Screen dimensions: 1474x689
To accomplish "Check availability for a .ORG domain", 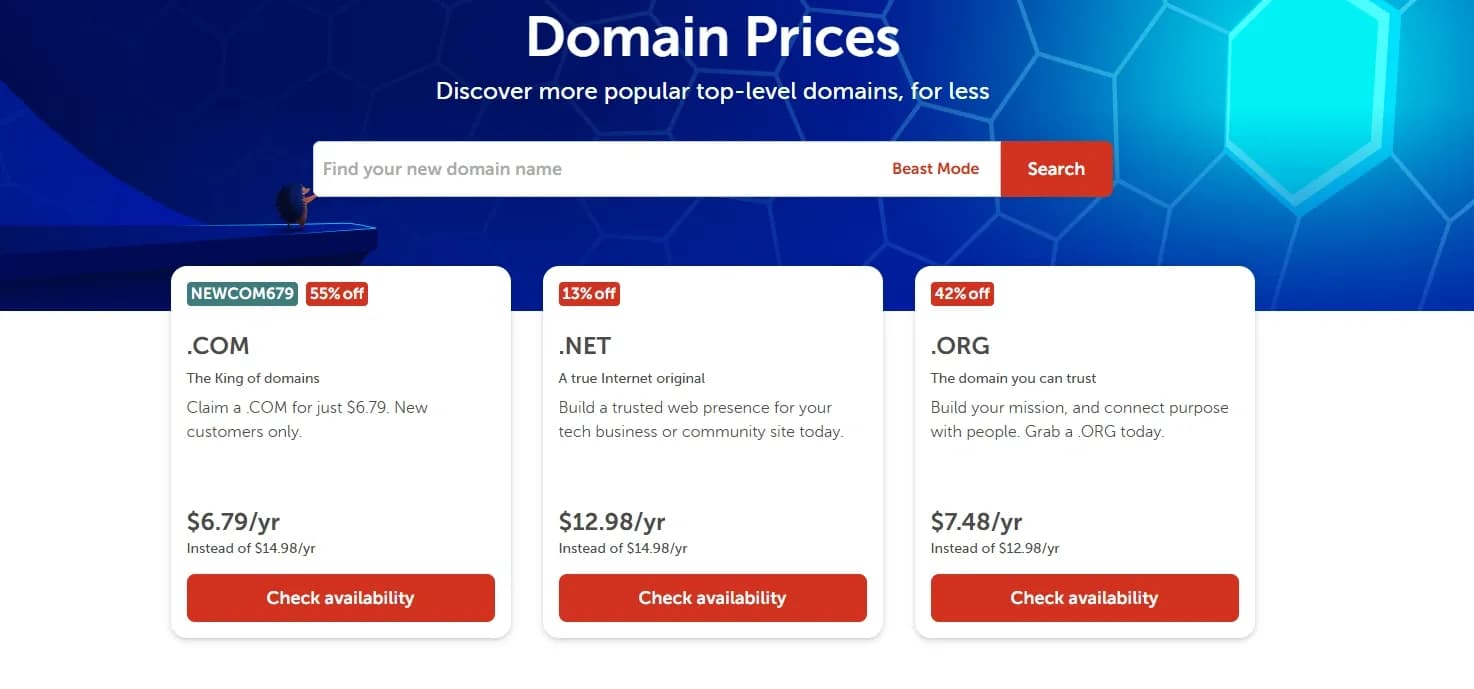I will (1084, 597).
